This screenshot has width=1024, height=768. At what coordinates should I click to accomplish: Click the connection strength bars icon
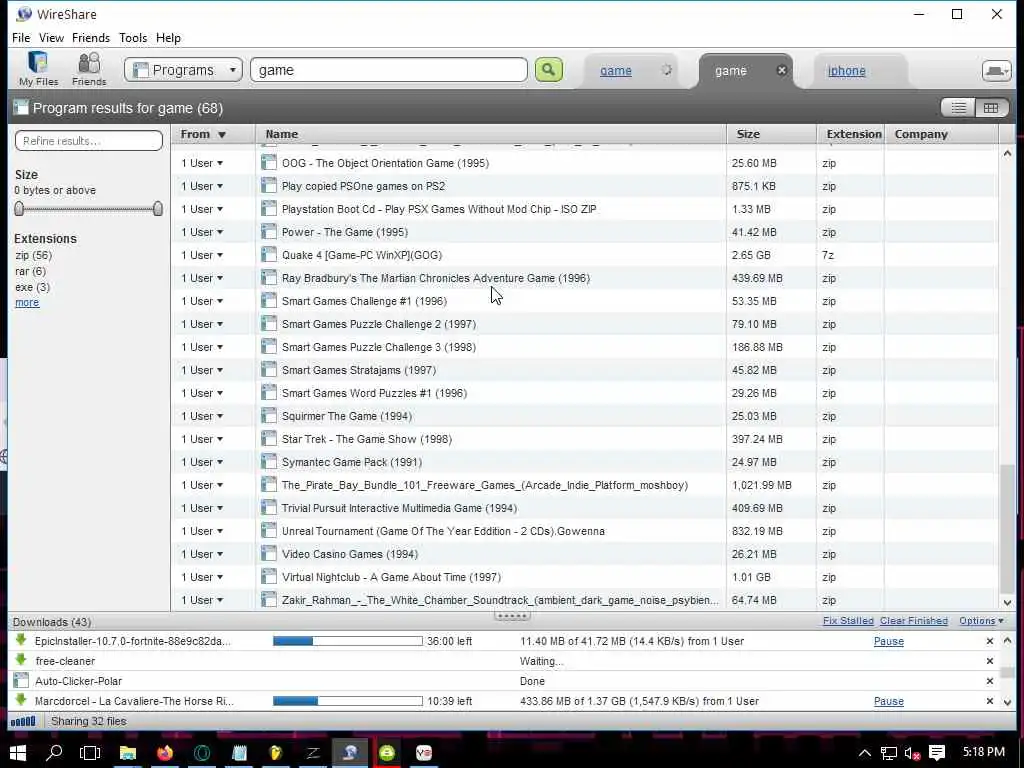(24, 721)
